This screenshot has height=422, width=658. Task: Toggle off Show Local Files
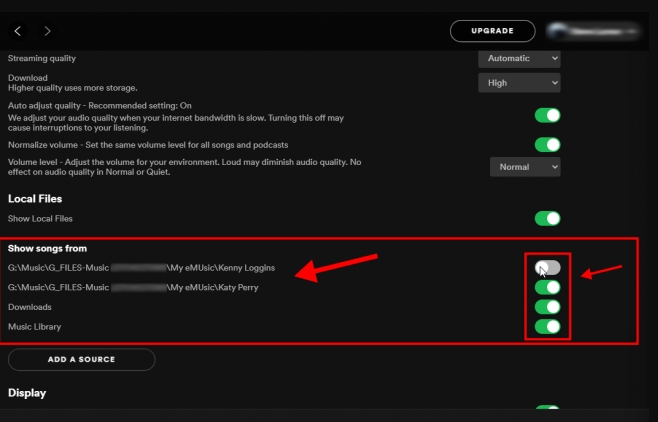point(547,218)
